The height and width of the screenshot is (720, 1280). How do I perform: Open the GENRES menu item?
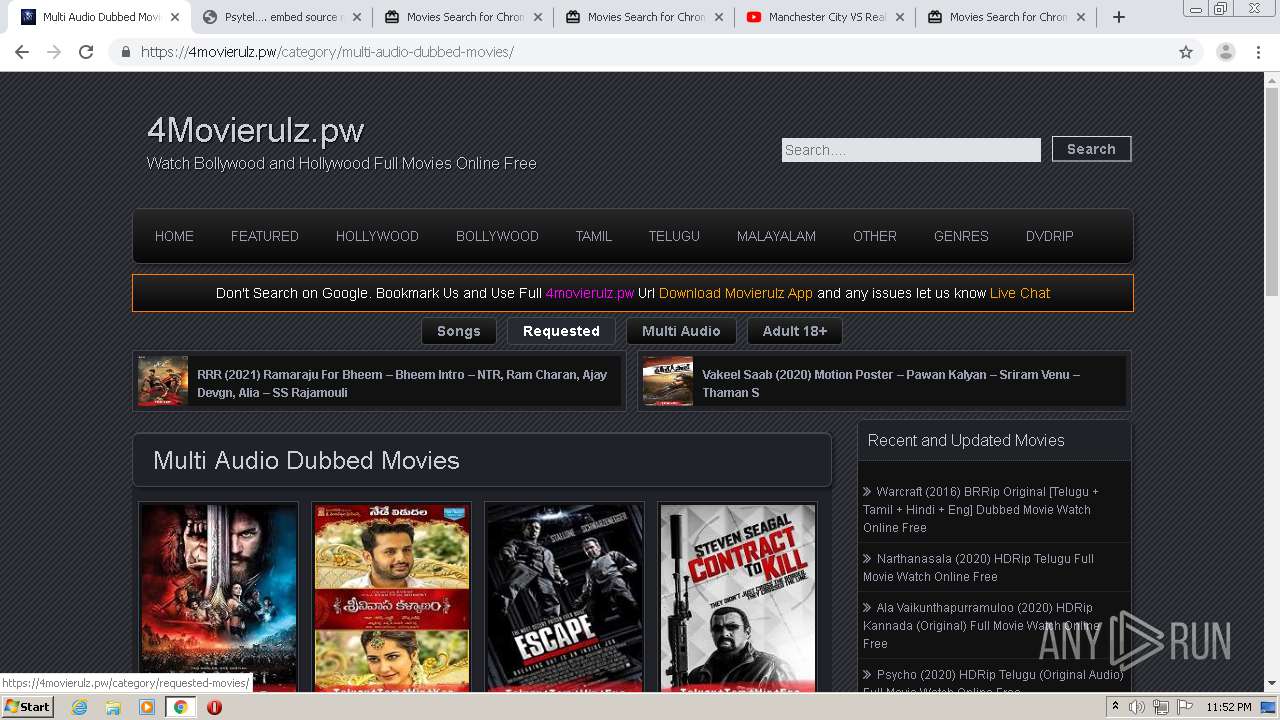[961, 236]
